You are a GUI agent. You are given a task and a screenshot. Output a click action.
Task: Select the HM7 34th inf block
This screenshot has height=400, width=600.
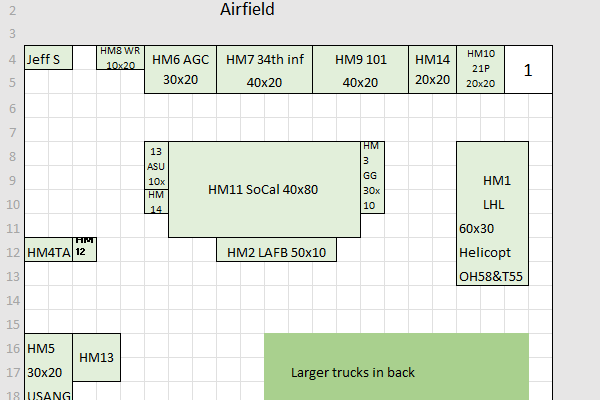pos(264,69)
